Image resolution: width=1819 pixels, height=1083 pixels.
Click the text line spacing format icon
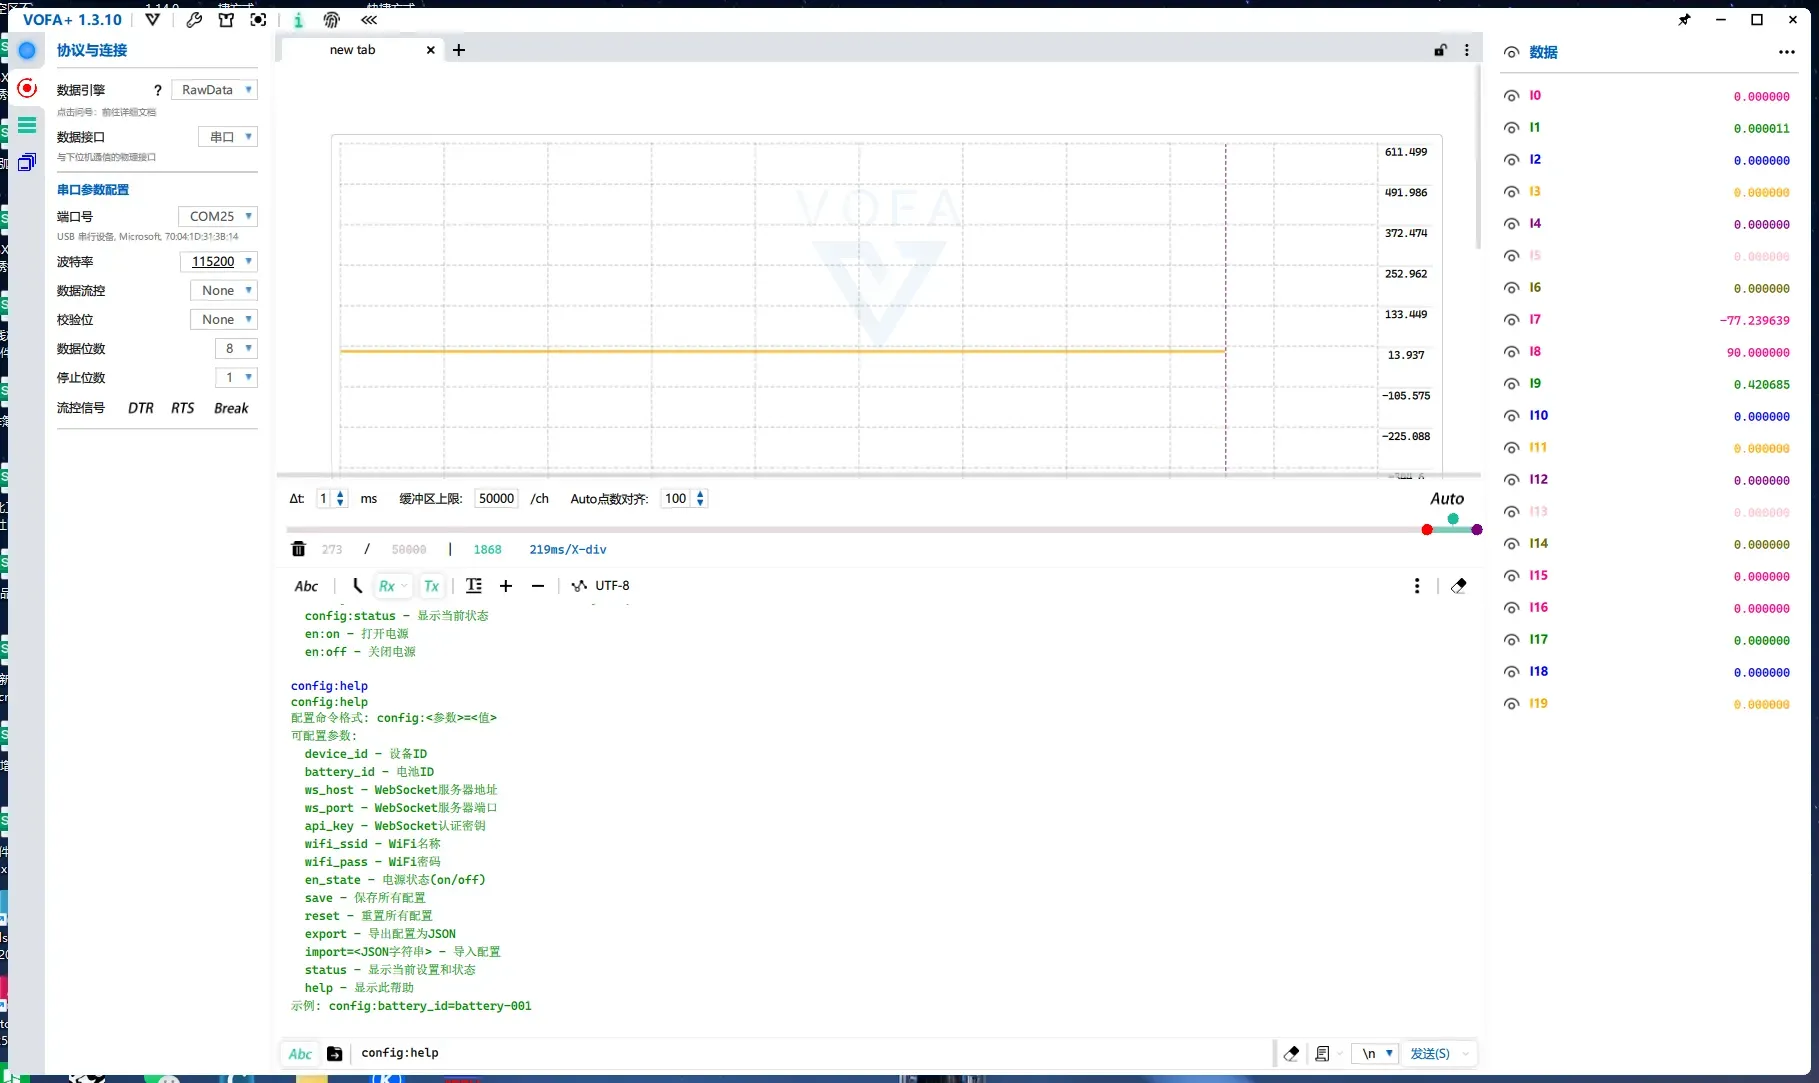(474, 586)
